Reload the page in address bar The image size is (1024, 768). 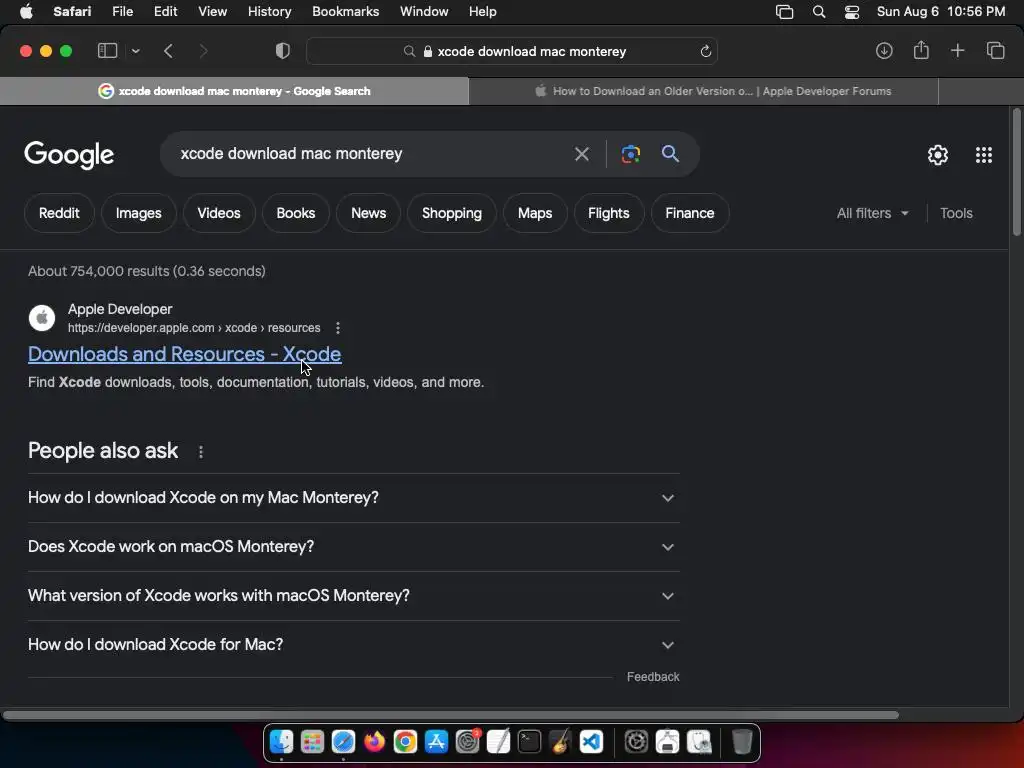click(705, 51)
